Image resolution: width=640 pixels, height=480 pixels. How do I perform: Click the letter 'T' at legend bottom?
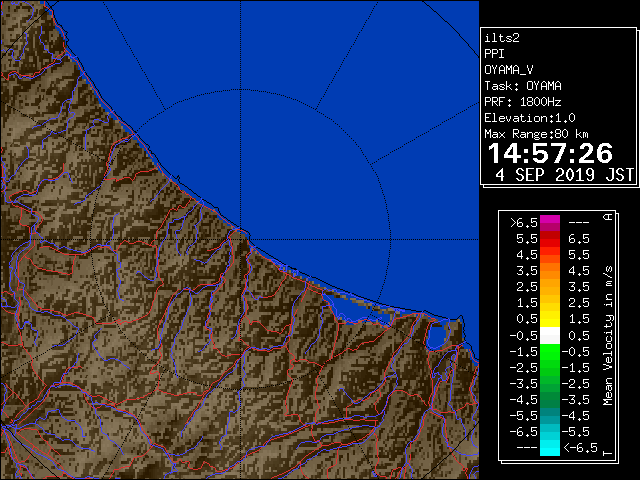click(x=608, y=453)
